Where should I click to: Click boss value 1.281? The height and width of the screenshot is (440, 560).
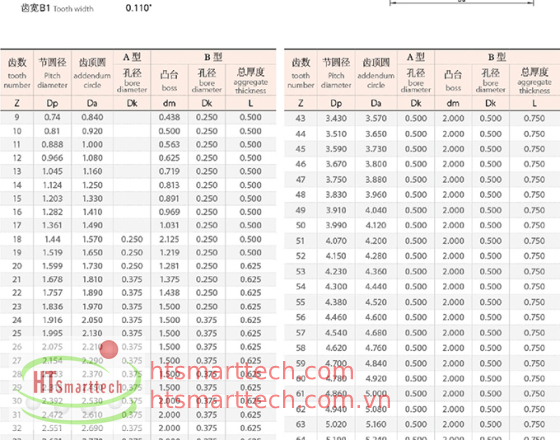169,266
